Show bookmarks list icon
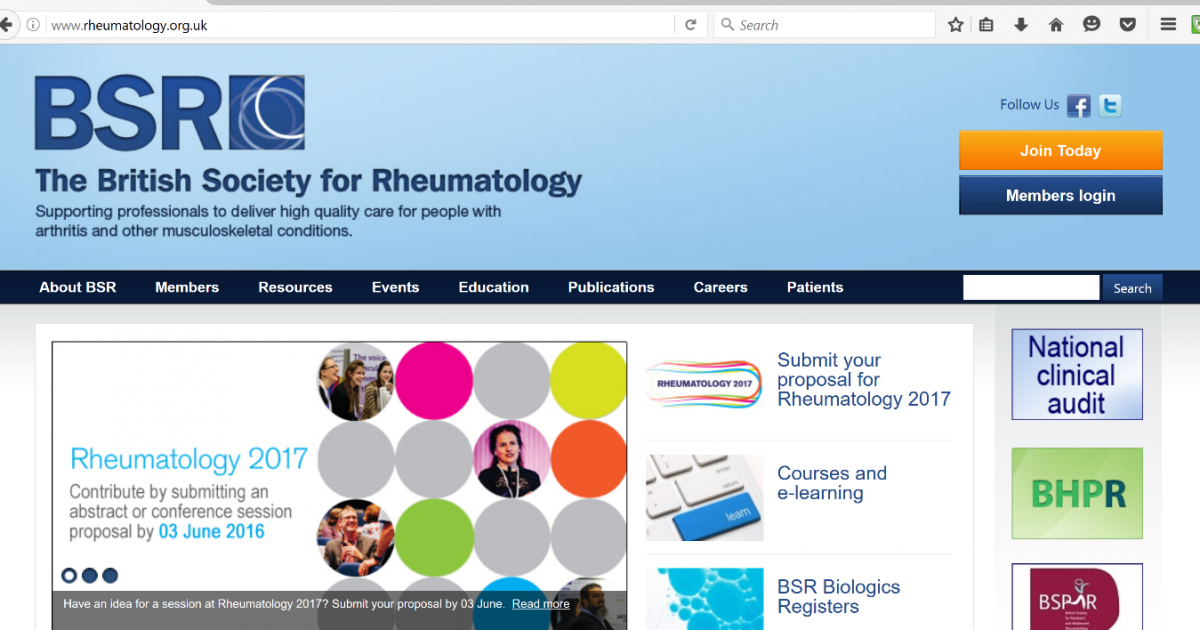This screenshot has width=1200, height=630. (x=987, y=25)
